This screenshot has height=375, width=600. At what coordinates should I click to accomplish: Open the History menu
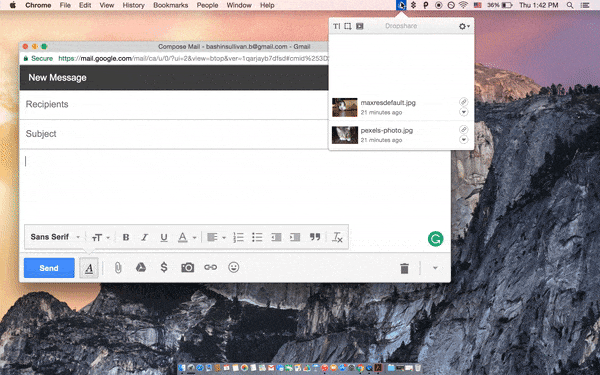133,5
